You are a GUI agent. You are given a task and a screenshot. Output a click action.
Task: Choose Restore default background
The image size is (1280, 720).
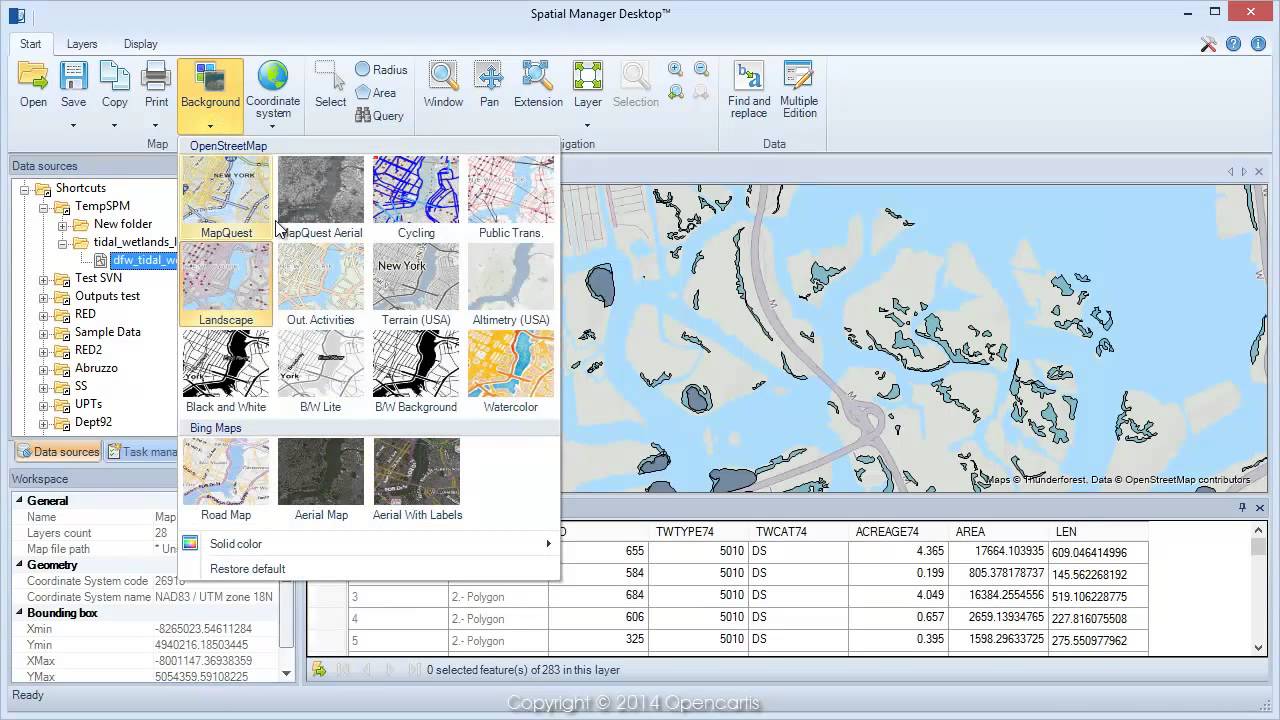[368, 569]
